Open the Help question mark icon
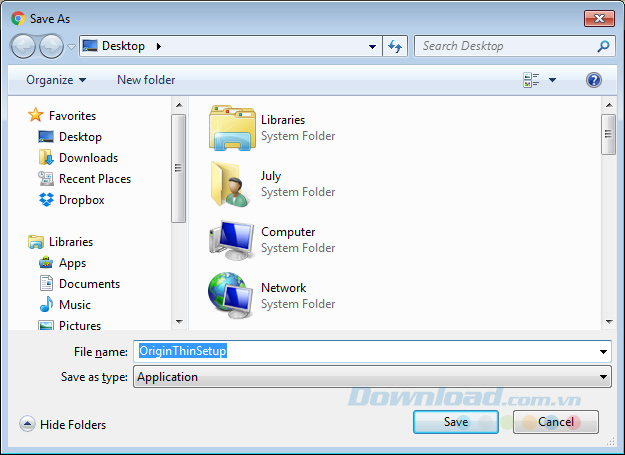The width and height of the screenshot is (625, 455). pyautogui.click(x=593, y=80)
